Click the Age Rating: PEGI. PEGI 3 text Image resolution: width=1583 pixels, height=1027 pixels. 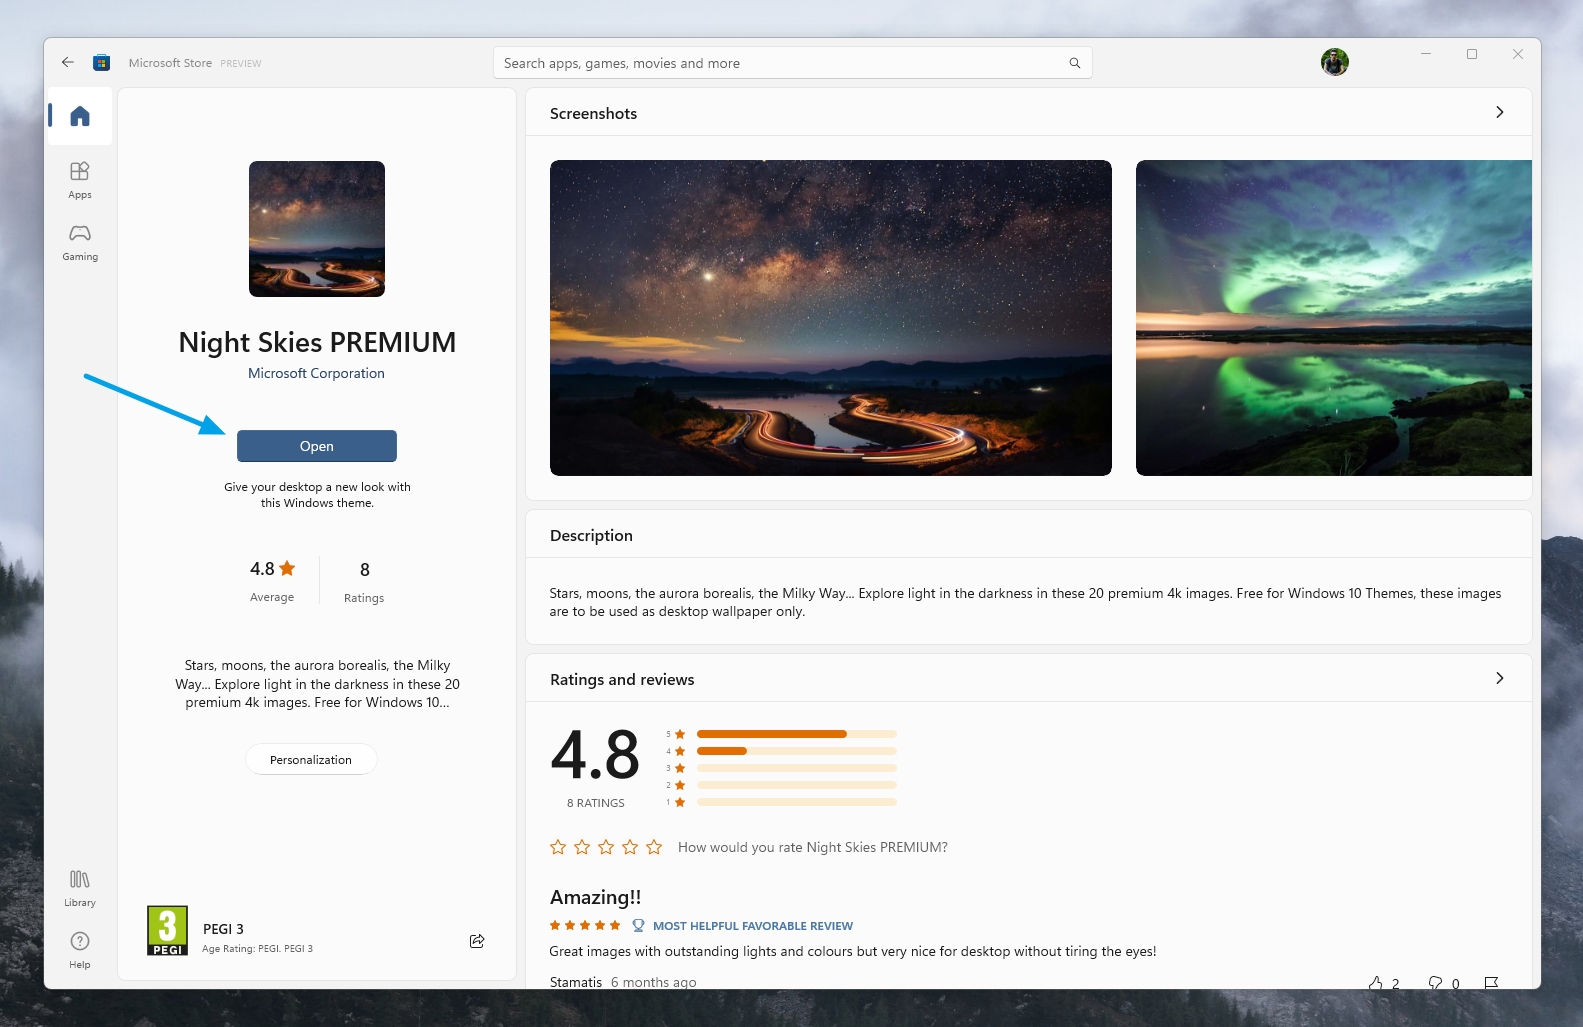click(x=257, y=949)
